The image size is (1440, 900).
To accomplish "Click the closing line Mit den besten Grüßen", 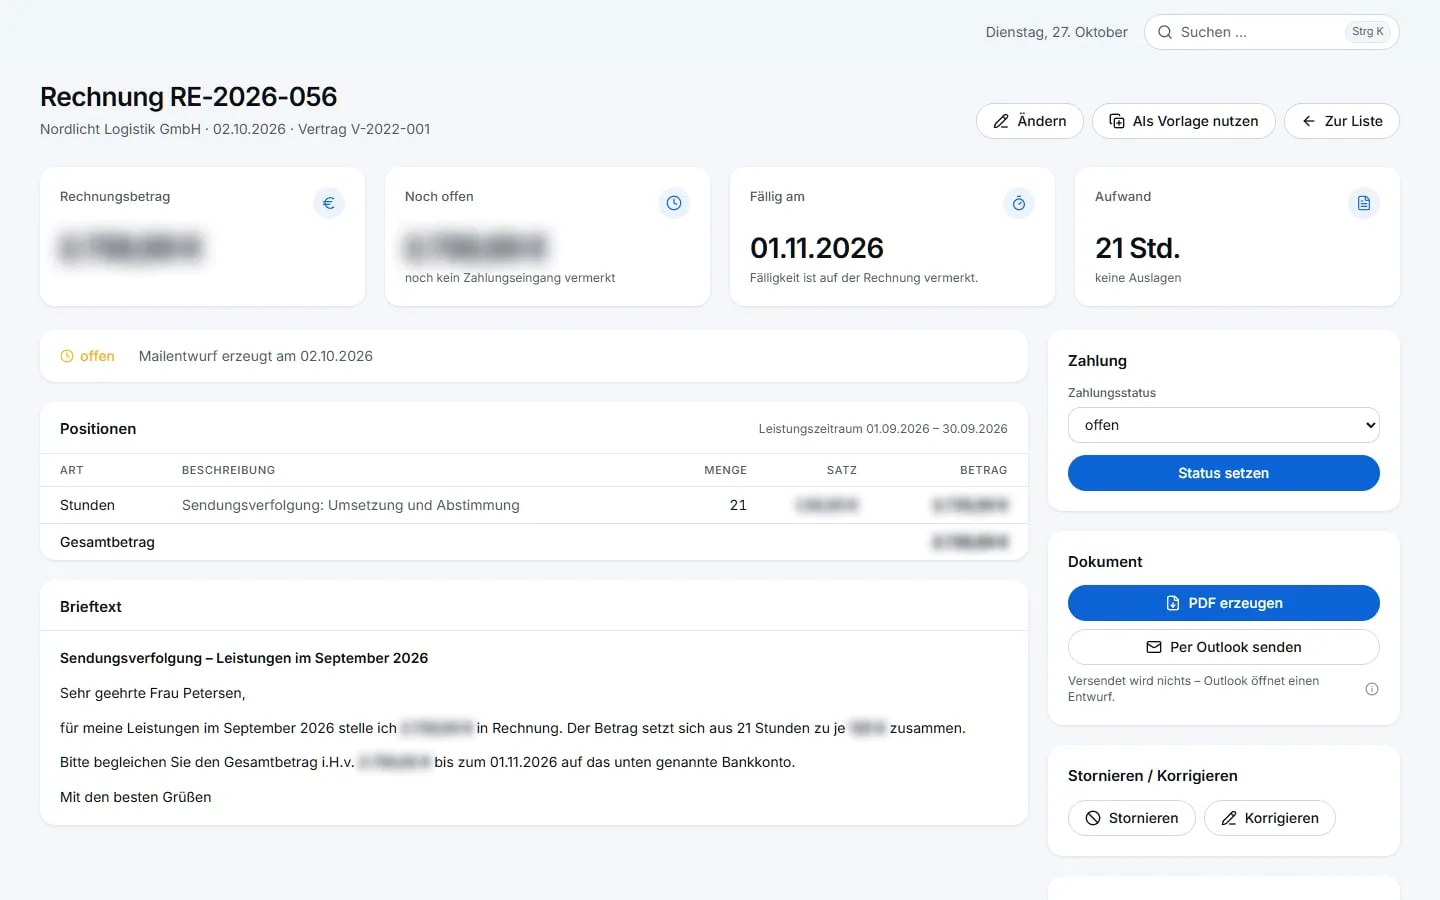I will tap(136, 797).
